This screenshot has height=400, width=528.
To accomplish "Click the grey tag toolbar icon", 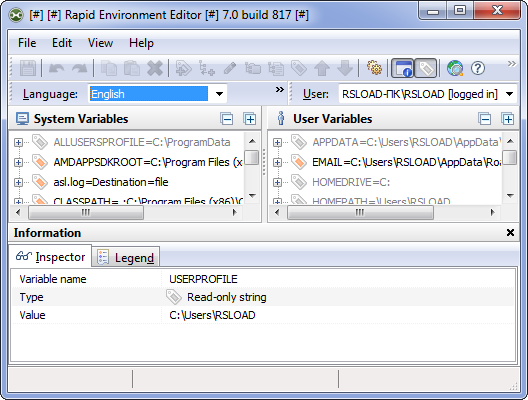I will point(299,68).
